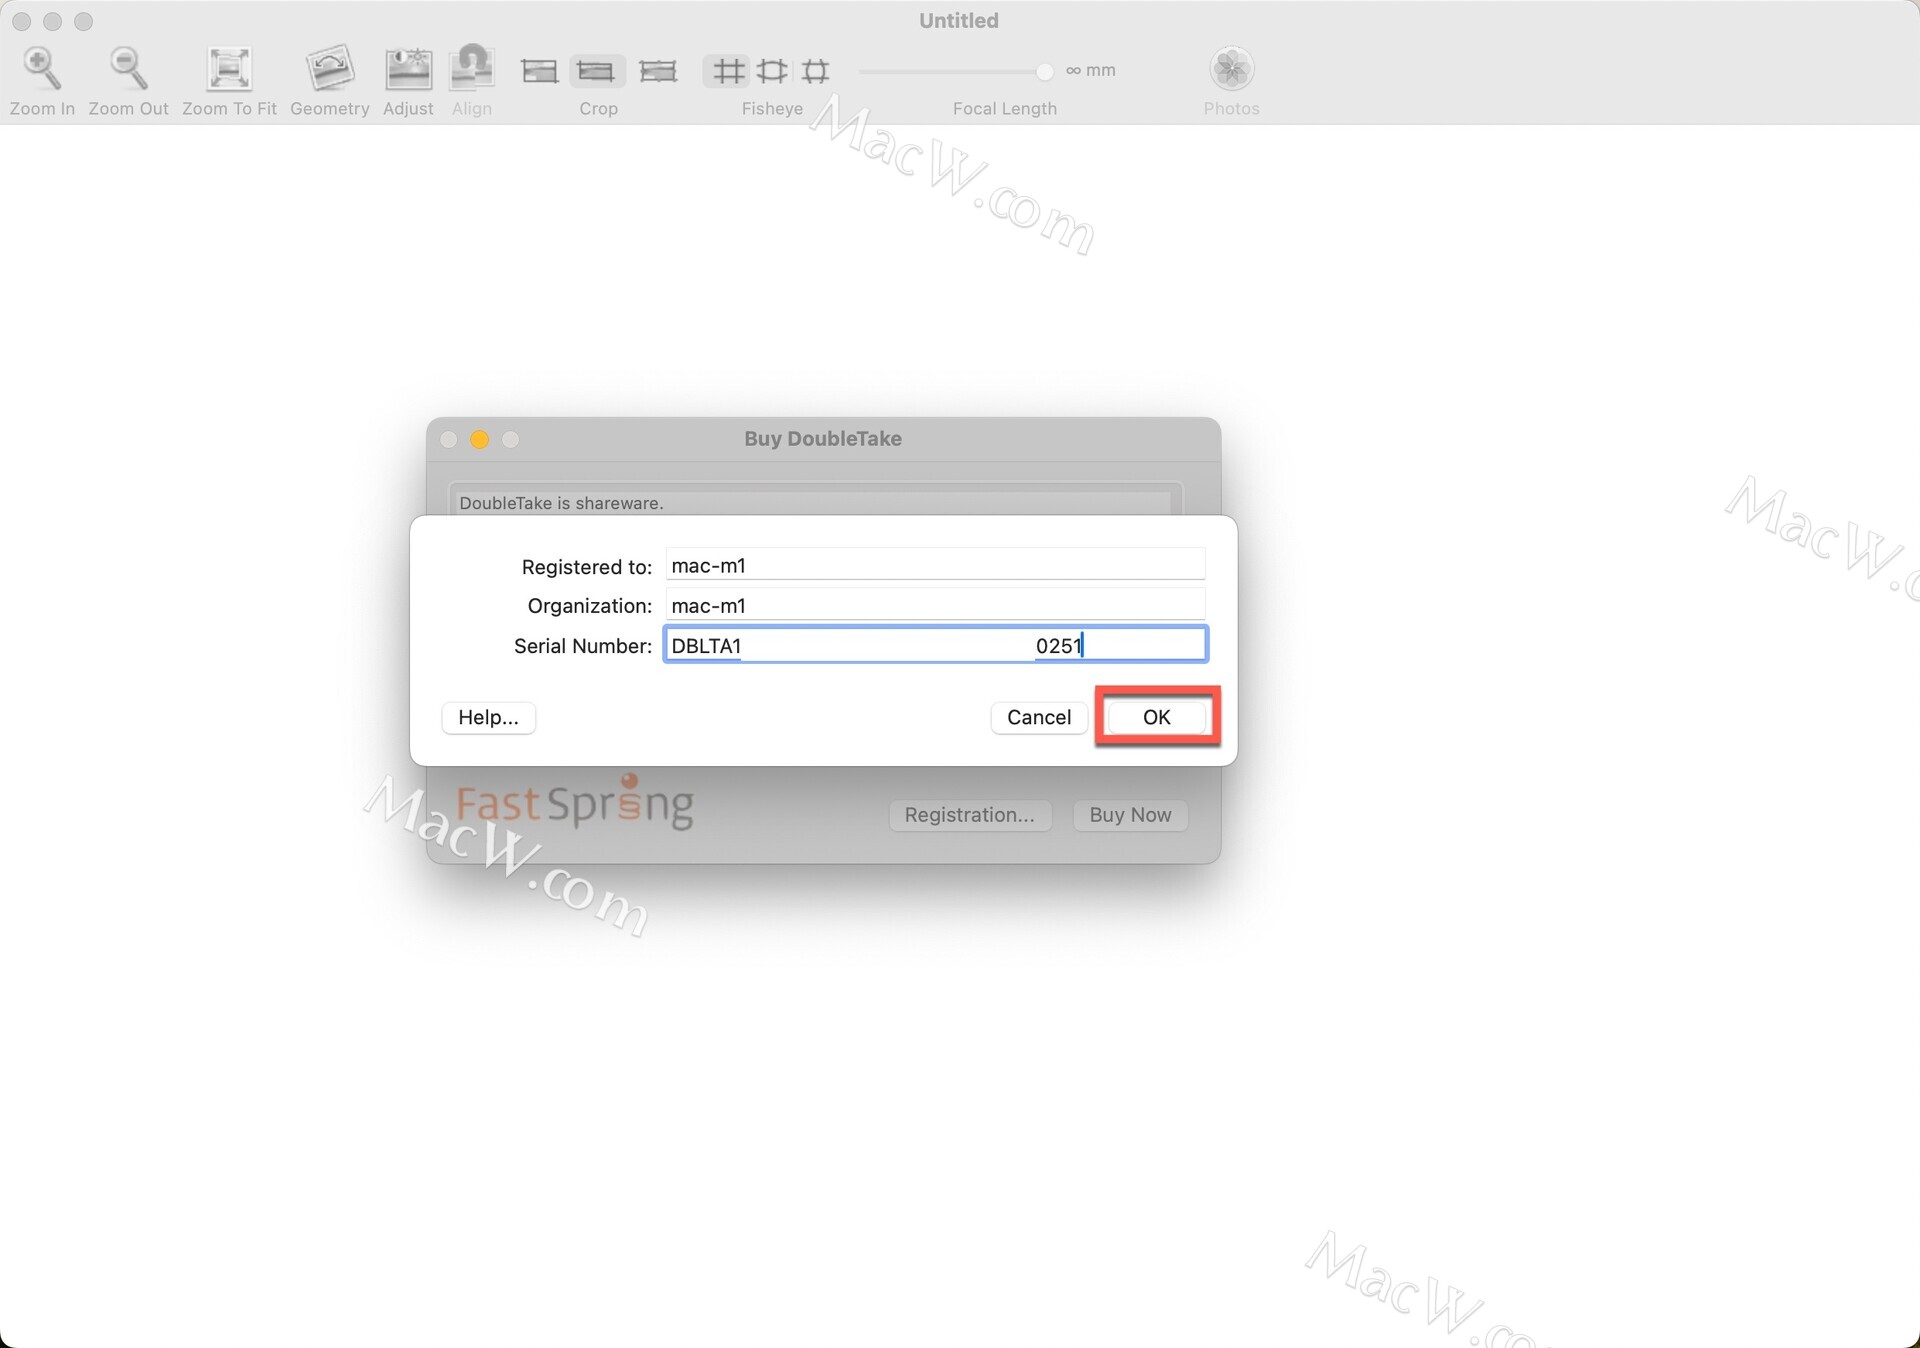1920x1348 pixels.
Task: Click the Zoom Out magnifier icon
Action: 128,70
